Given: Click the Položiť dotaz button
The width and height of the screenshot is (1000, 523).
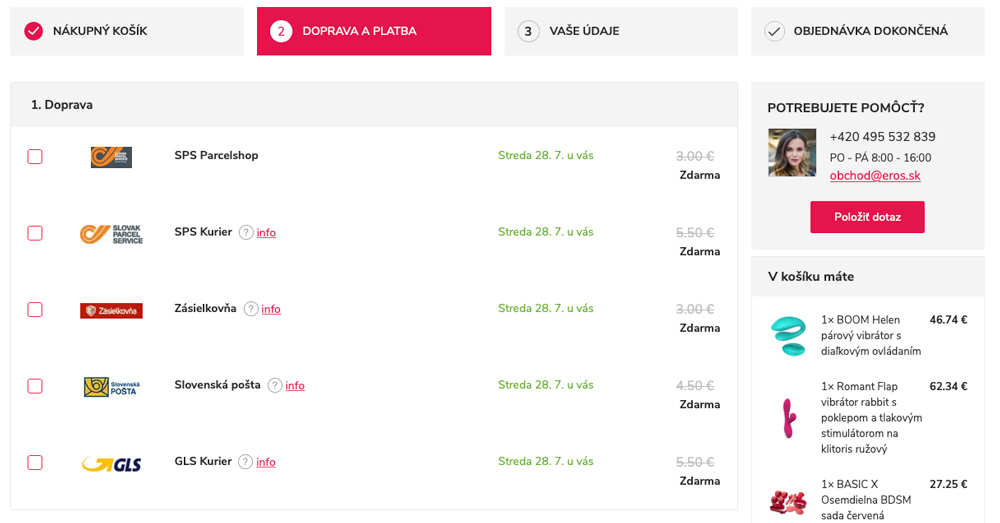Looking at the screenshot, I should (x=867, y=217).
